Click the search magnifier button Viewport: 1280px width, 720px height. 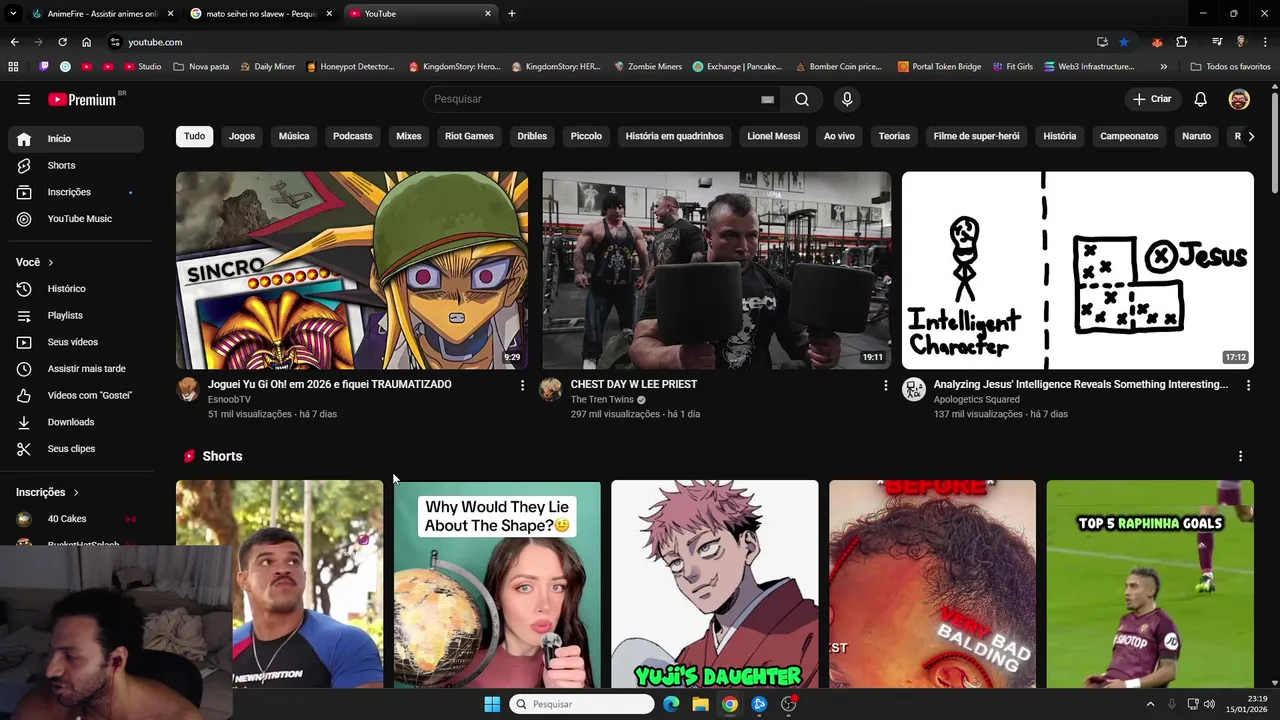click(802, 99)
